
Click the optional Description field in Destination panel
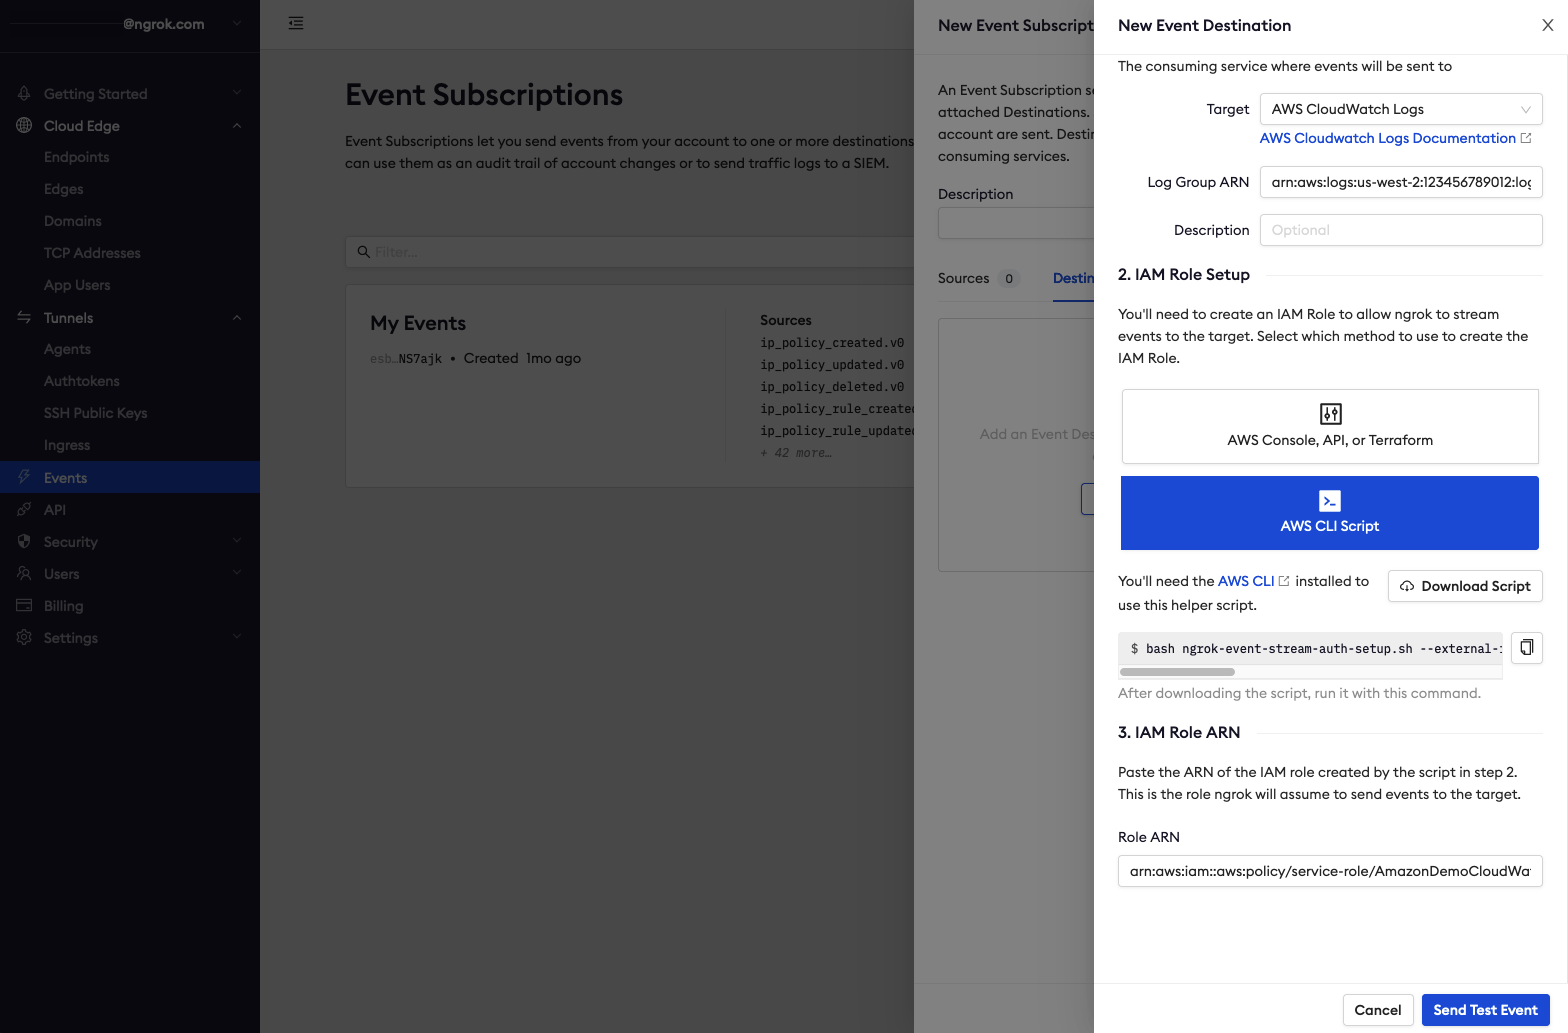tap(1401, 230)
